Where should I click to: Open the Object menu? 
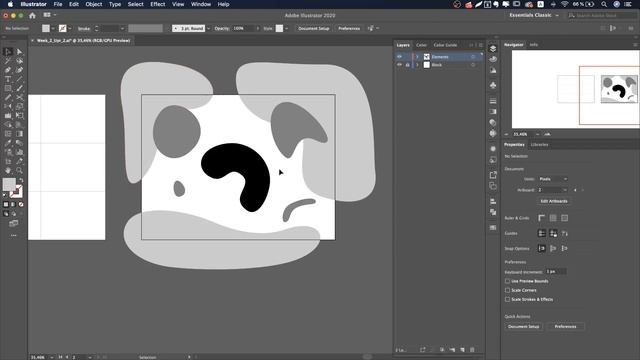[93, 4]
